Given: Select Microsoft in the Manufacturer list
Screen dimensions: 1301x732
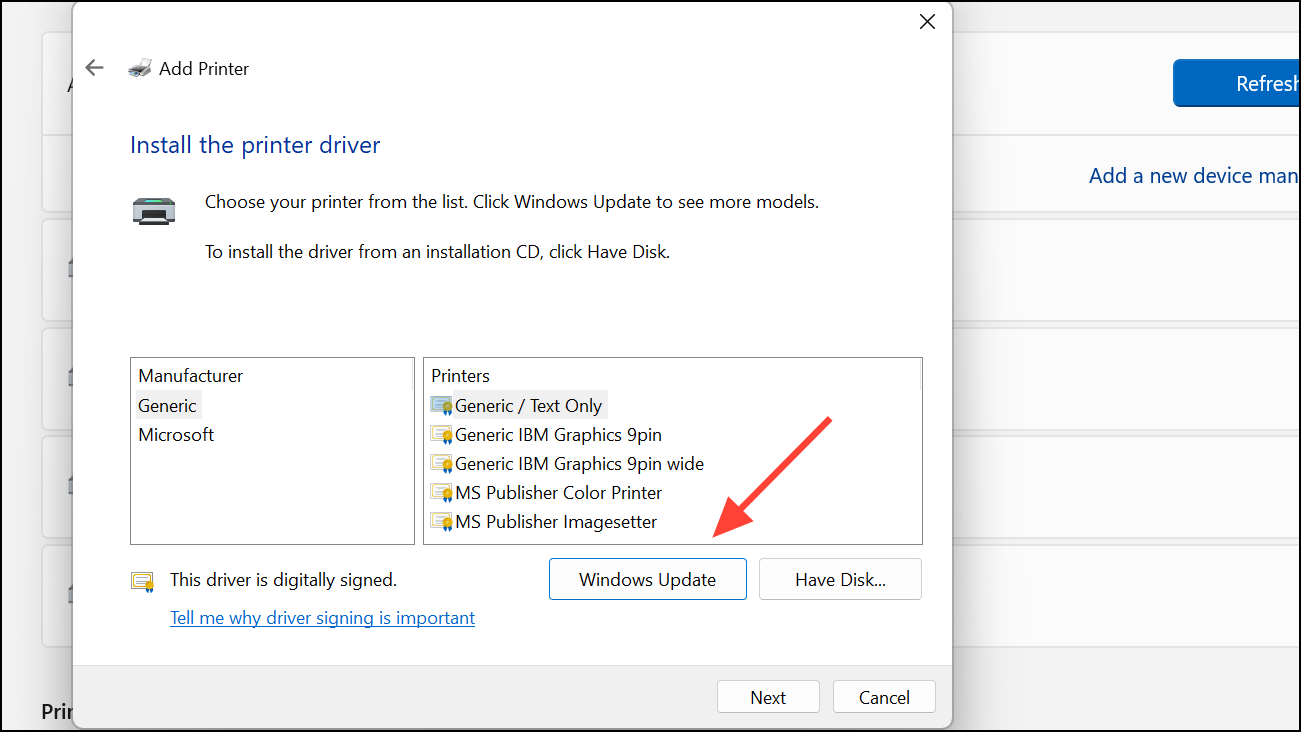Looking at the screenshot, I should pos(177,435).
